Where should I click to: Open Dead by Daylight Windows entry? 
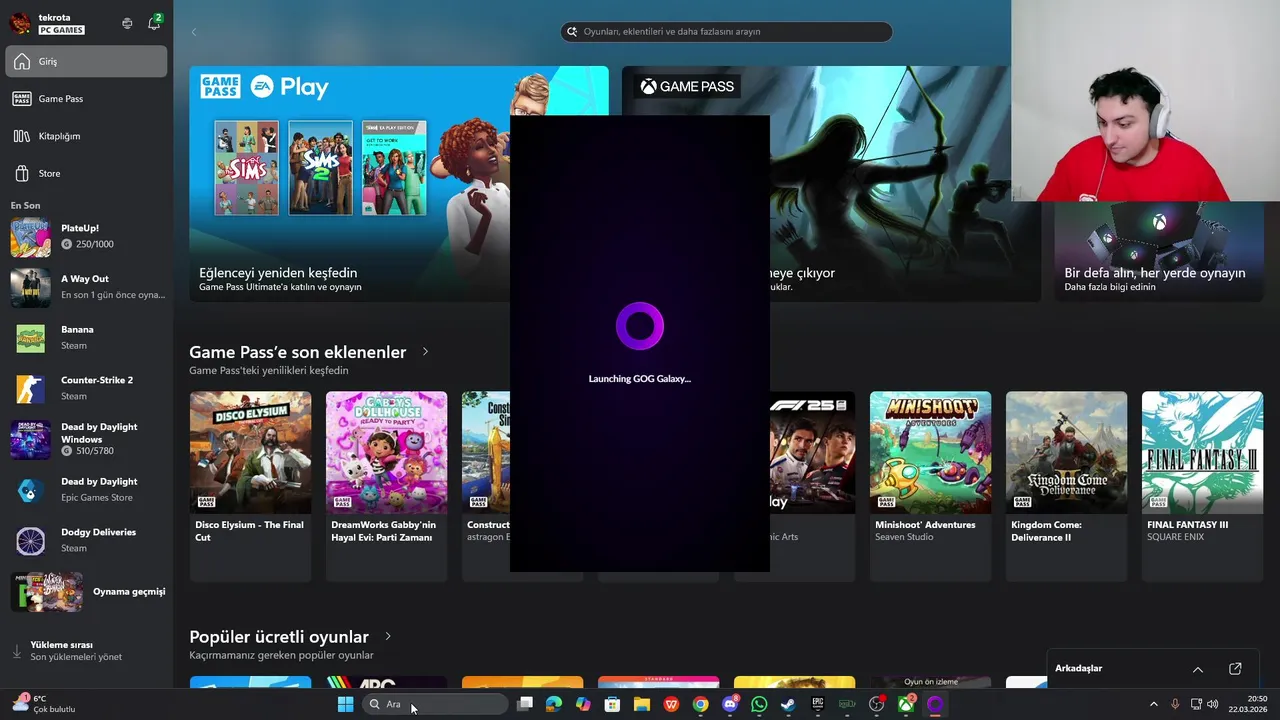[86, 439]
